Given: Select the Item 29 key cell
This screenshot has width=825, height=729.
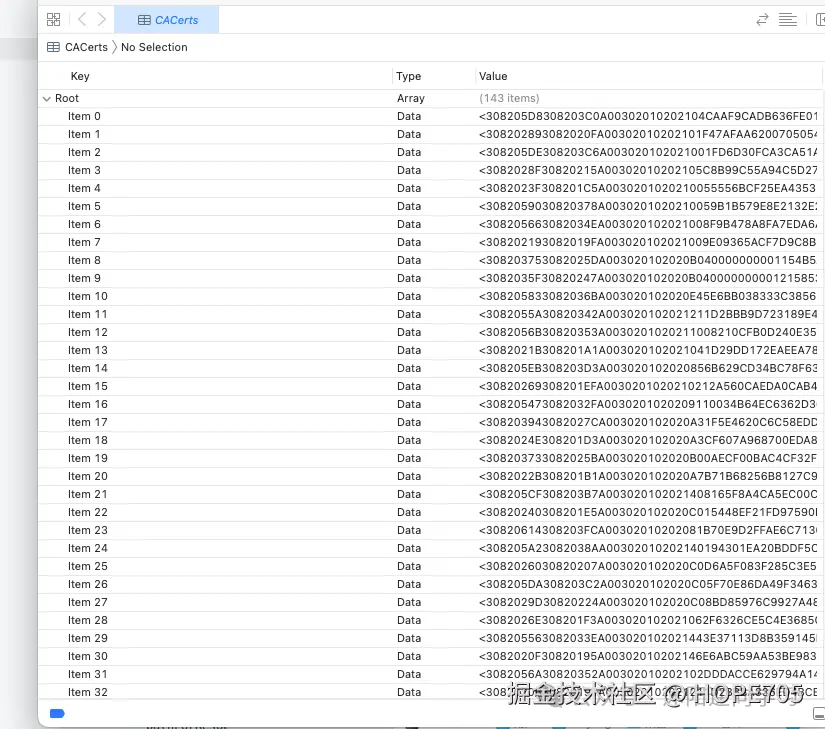Looking at the screenshot, I should coord(87,638).
